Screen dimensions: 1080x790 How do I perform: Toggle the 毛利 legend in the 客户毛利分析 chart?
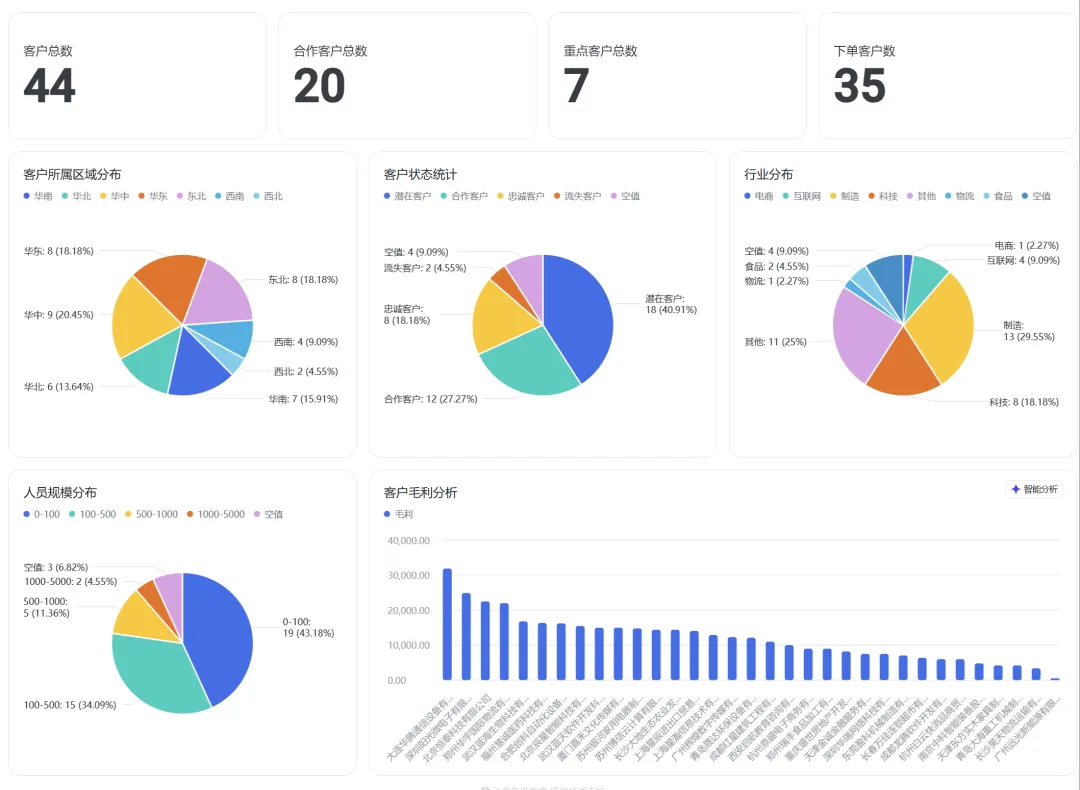[x=399, y=514]
